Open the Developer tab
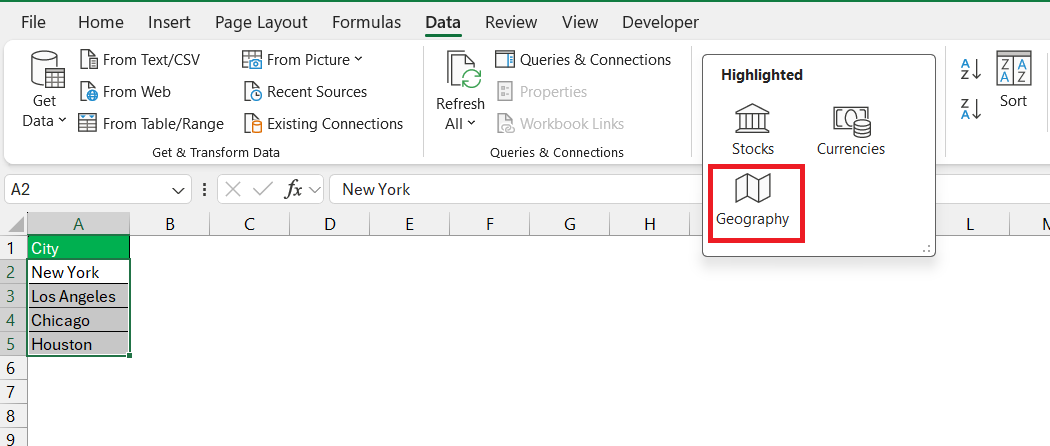 (660, 22)
